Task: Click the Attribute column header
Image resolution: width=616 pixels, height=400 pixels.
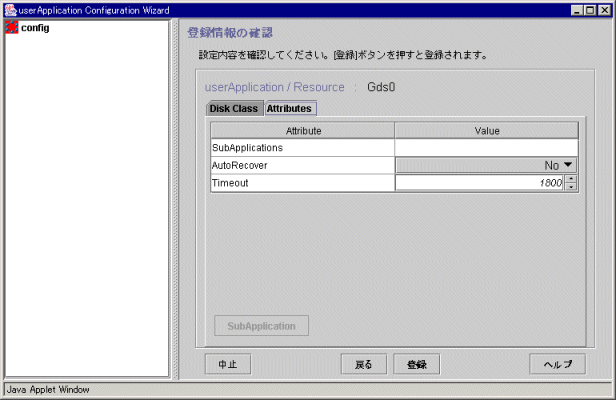Action: [302, 130]
